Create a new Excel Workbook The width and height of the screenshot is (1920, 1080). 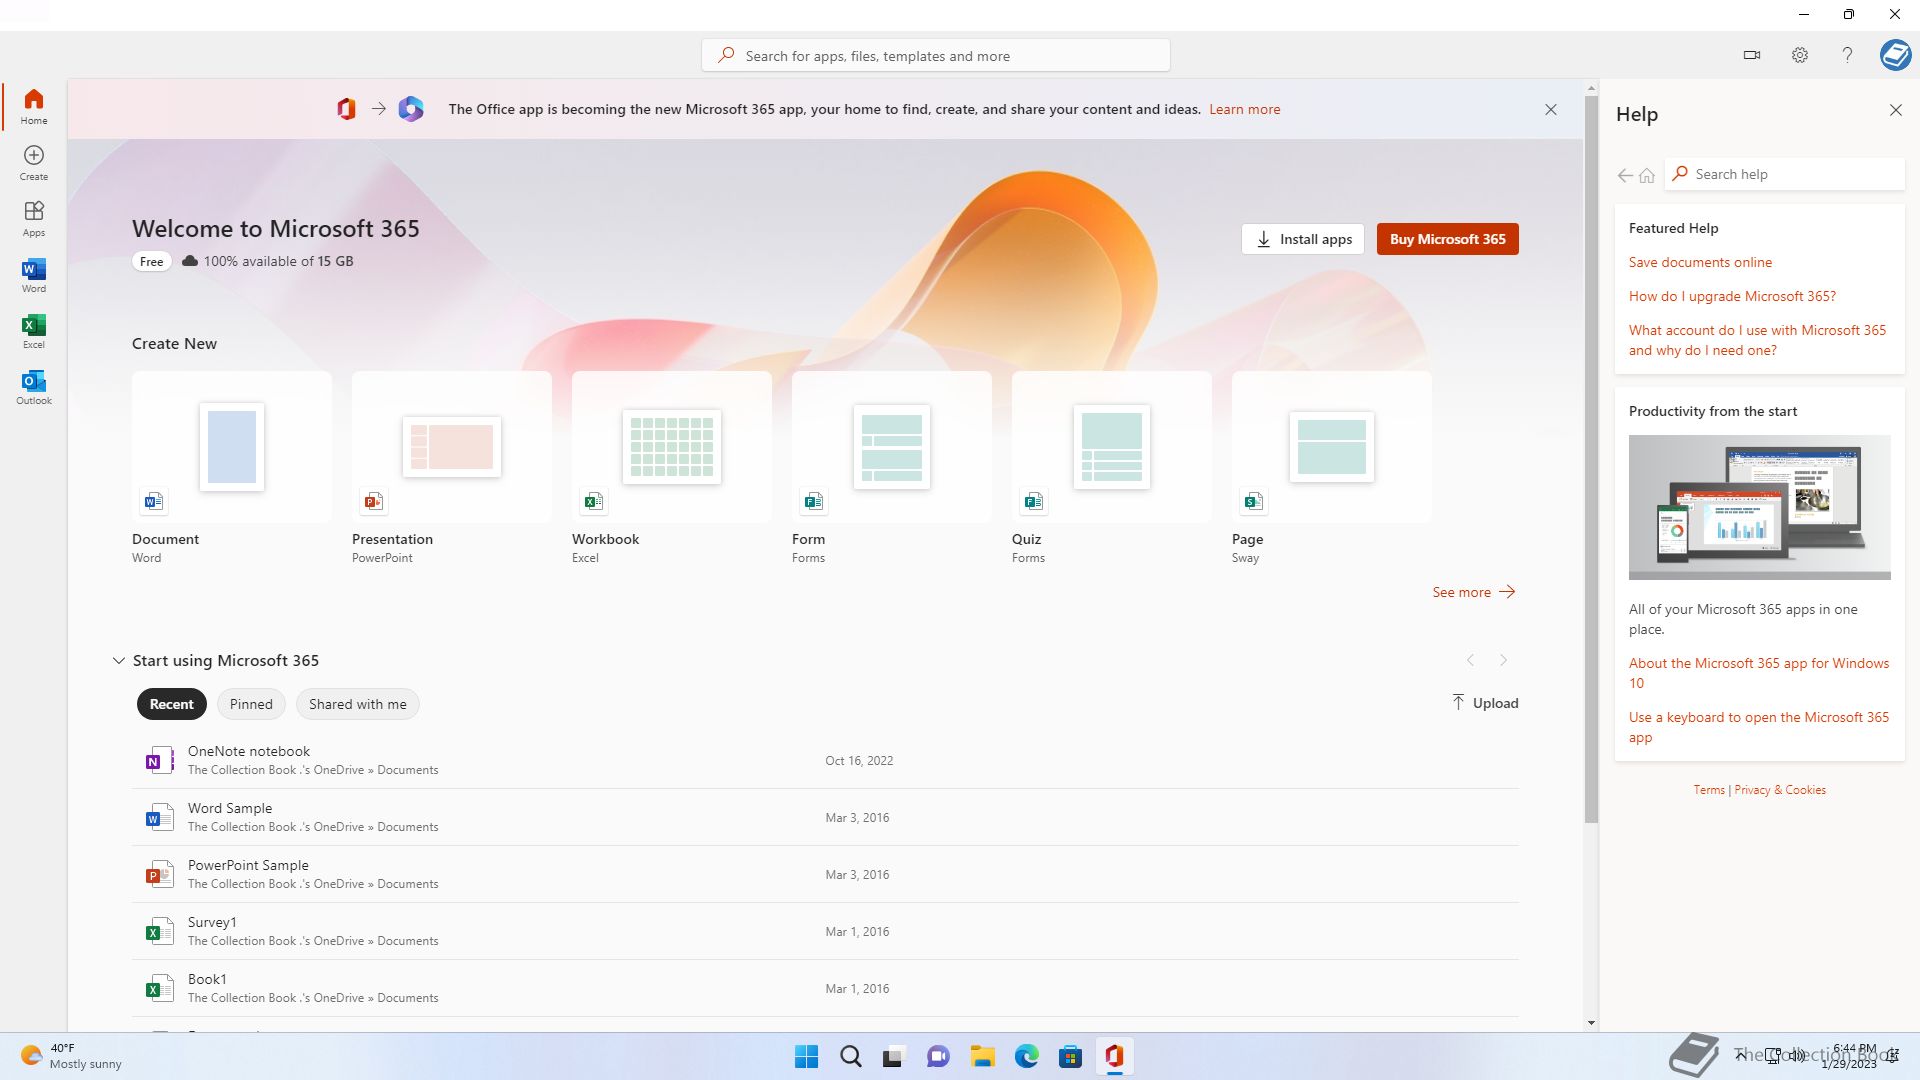(x=672, y=468)
